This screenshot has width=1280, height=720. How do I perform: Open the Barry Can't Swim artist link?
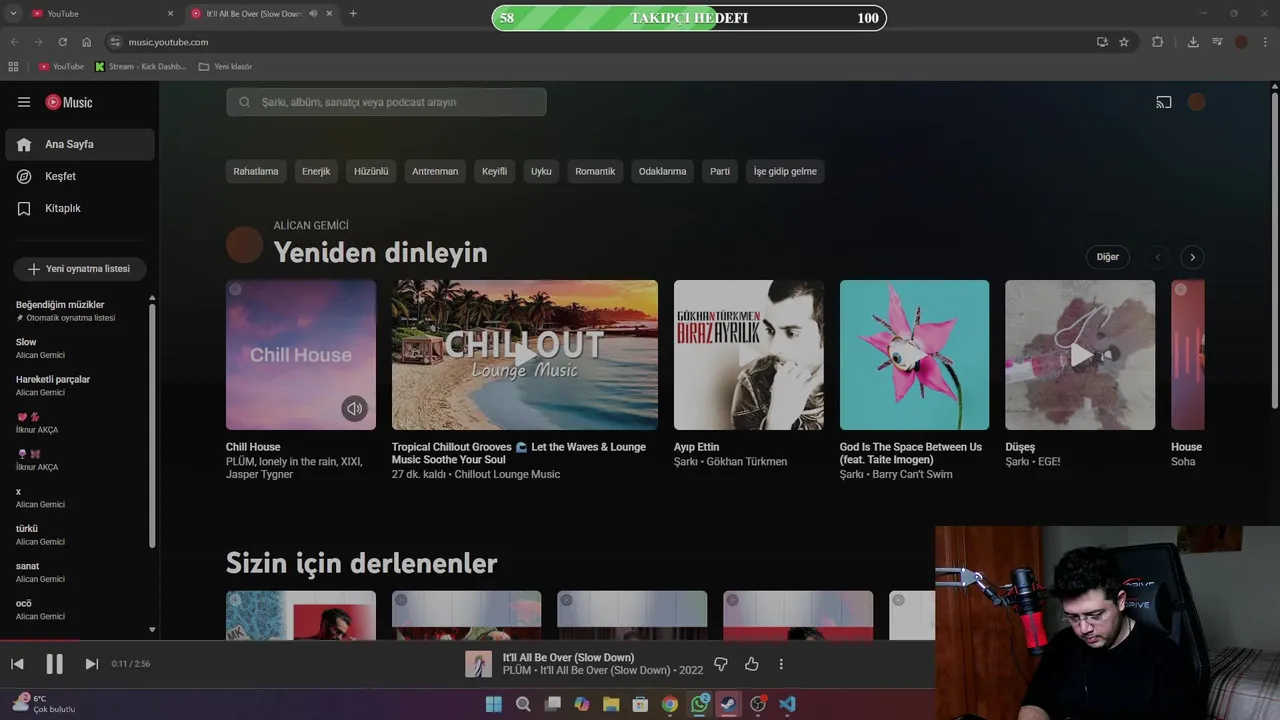point(912,475)
